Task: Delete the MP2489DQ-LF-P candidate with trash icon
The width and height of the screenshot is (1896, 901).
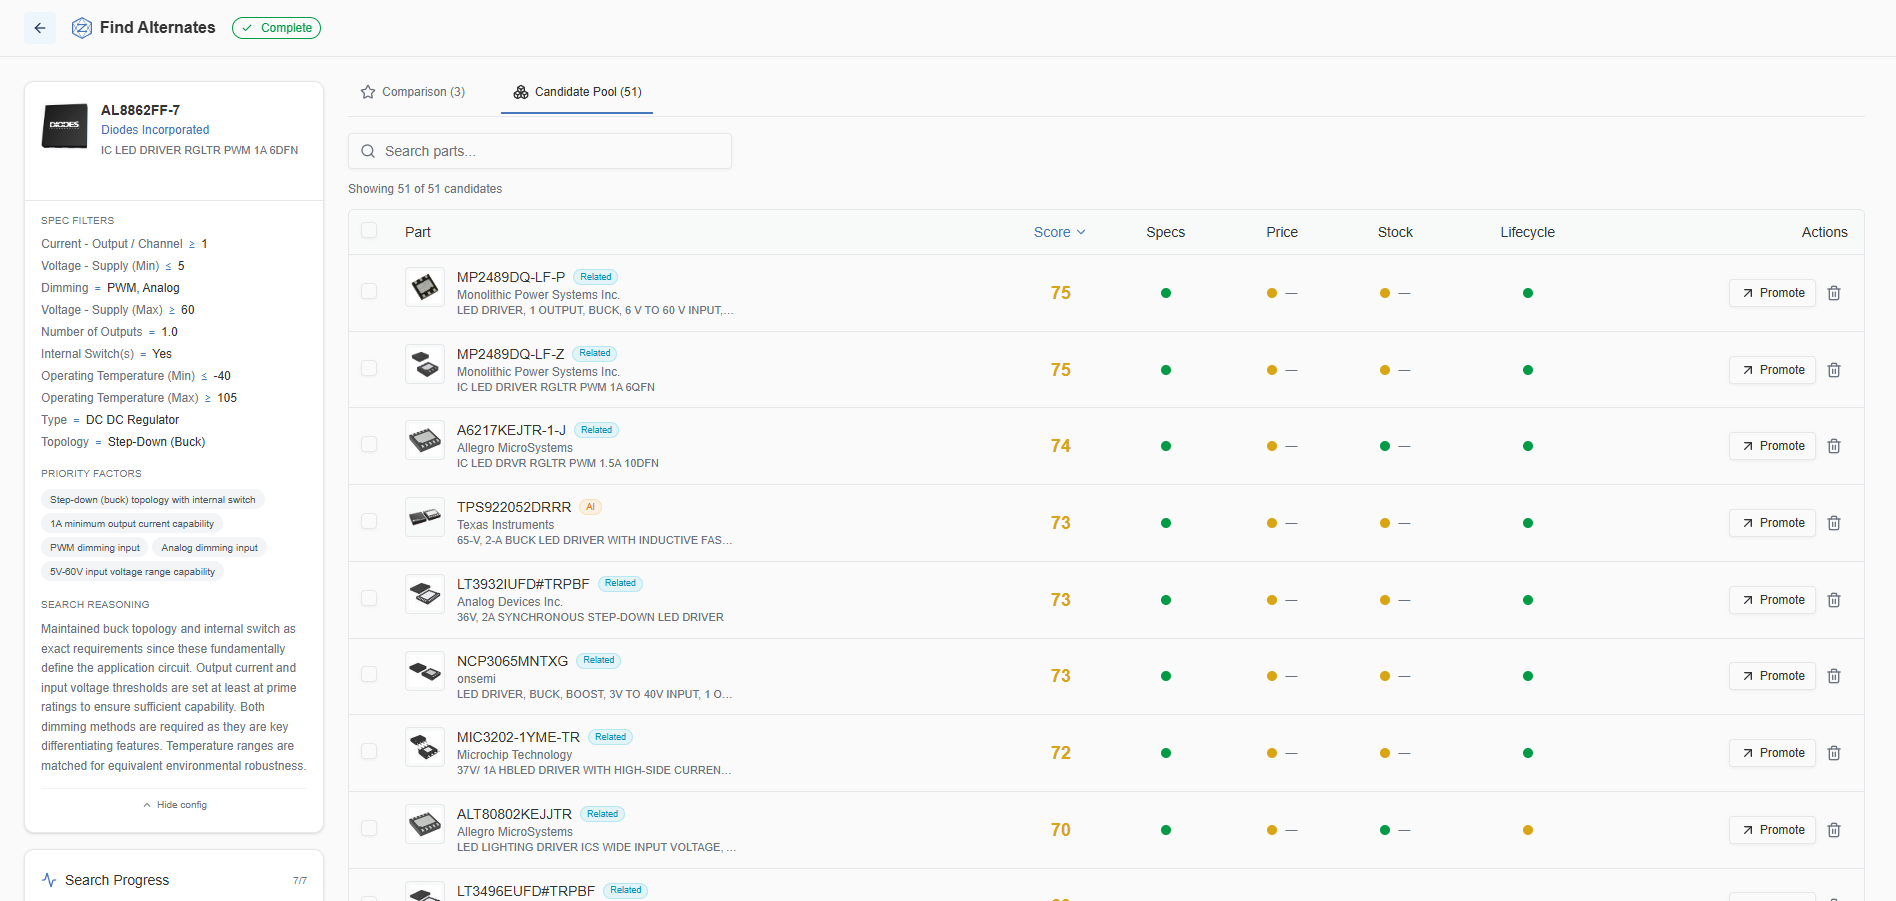Action: point(1834,293)
